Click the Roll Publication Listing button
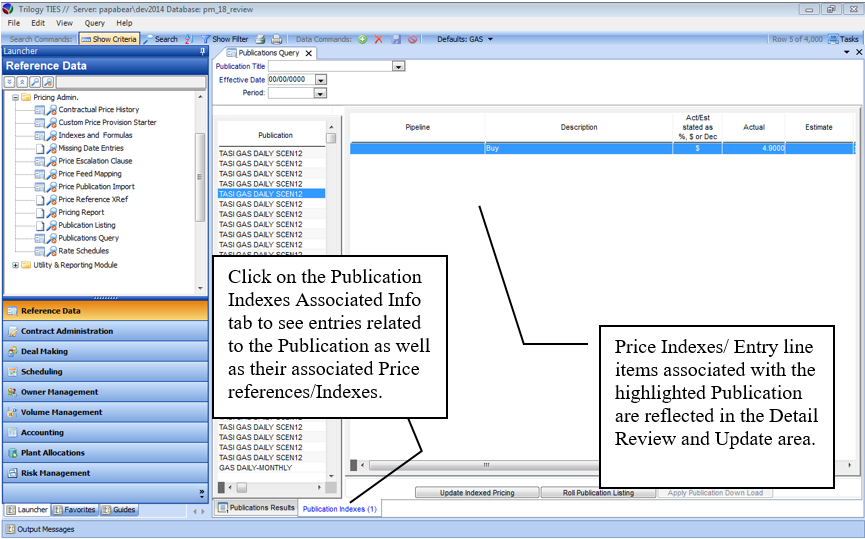Image resolution: width=865 pixels, height=539 pixels. [598, 493]
